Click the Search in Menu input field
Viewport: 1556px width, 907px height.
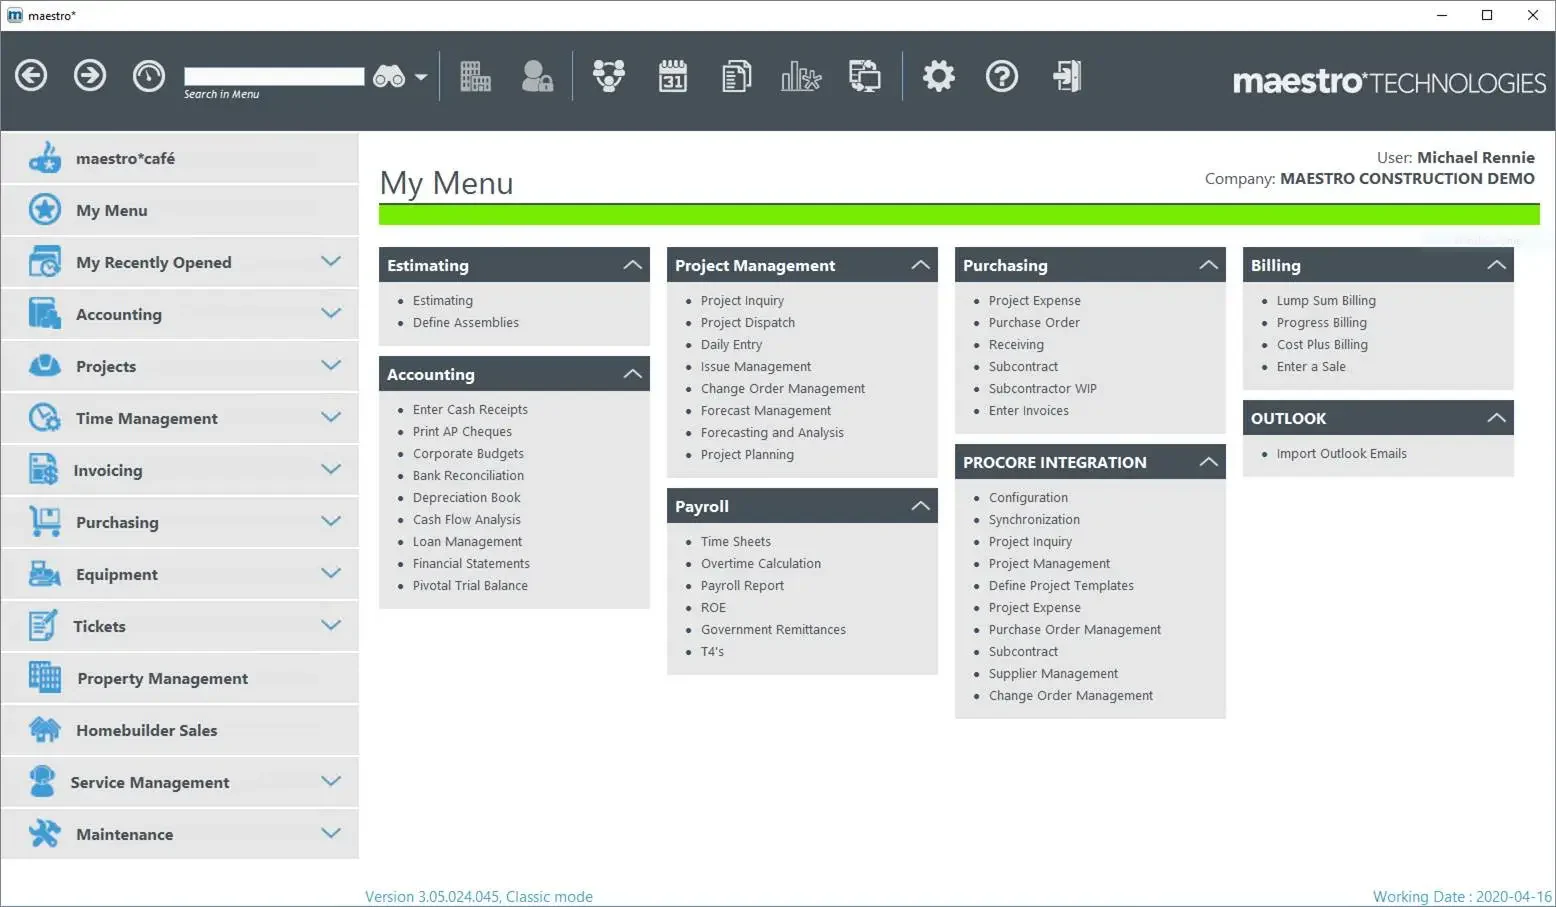coord(274,77)
